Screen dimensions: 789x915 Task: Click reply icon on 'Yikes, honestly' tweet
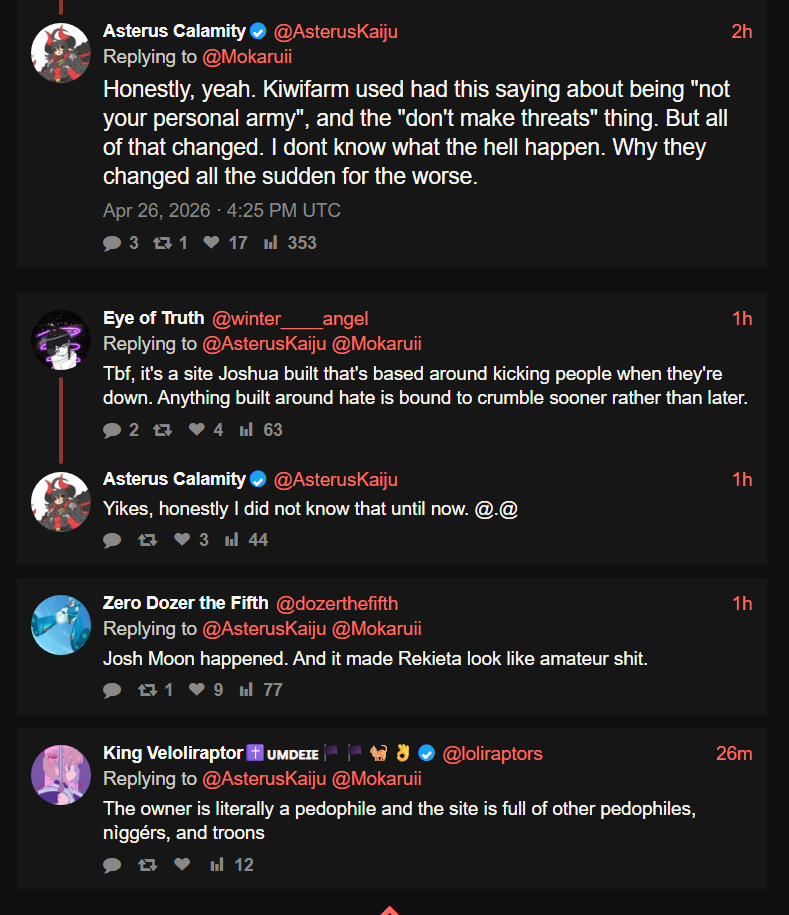pos(111,540)
